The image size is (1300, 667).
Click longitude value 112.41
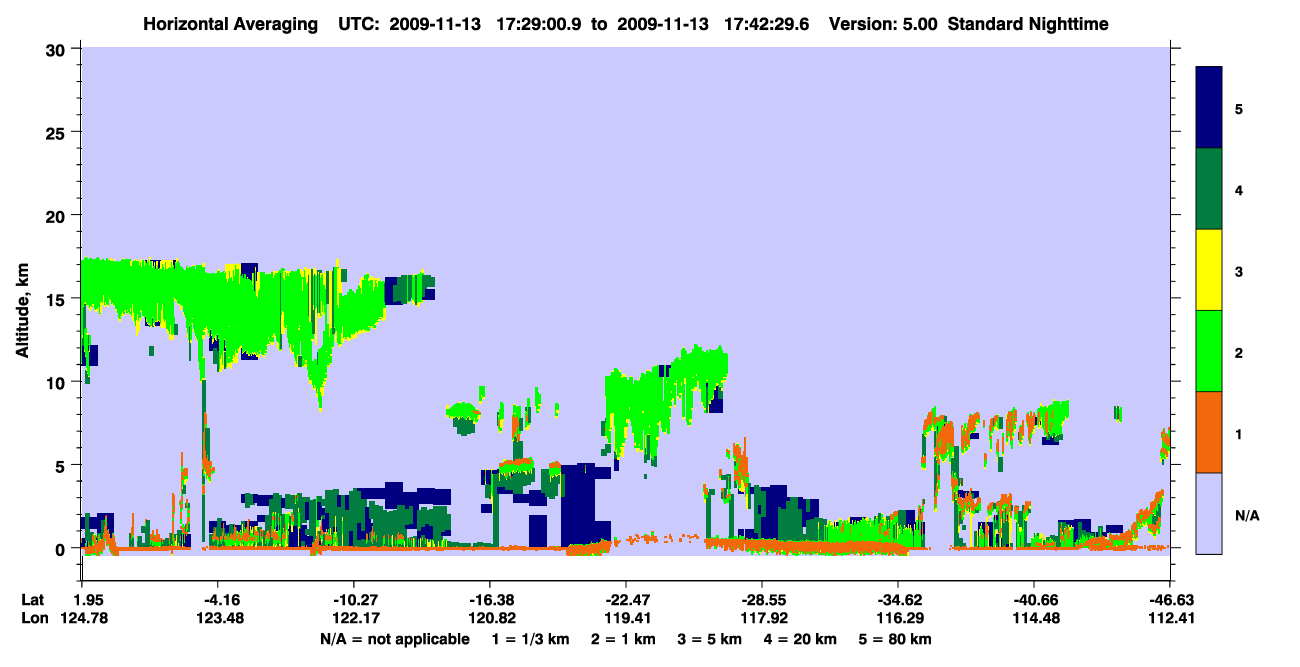[x=1170, y=618]
